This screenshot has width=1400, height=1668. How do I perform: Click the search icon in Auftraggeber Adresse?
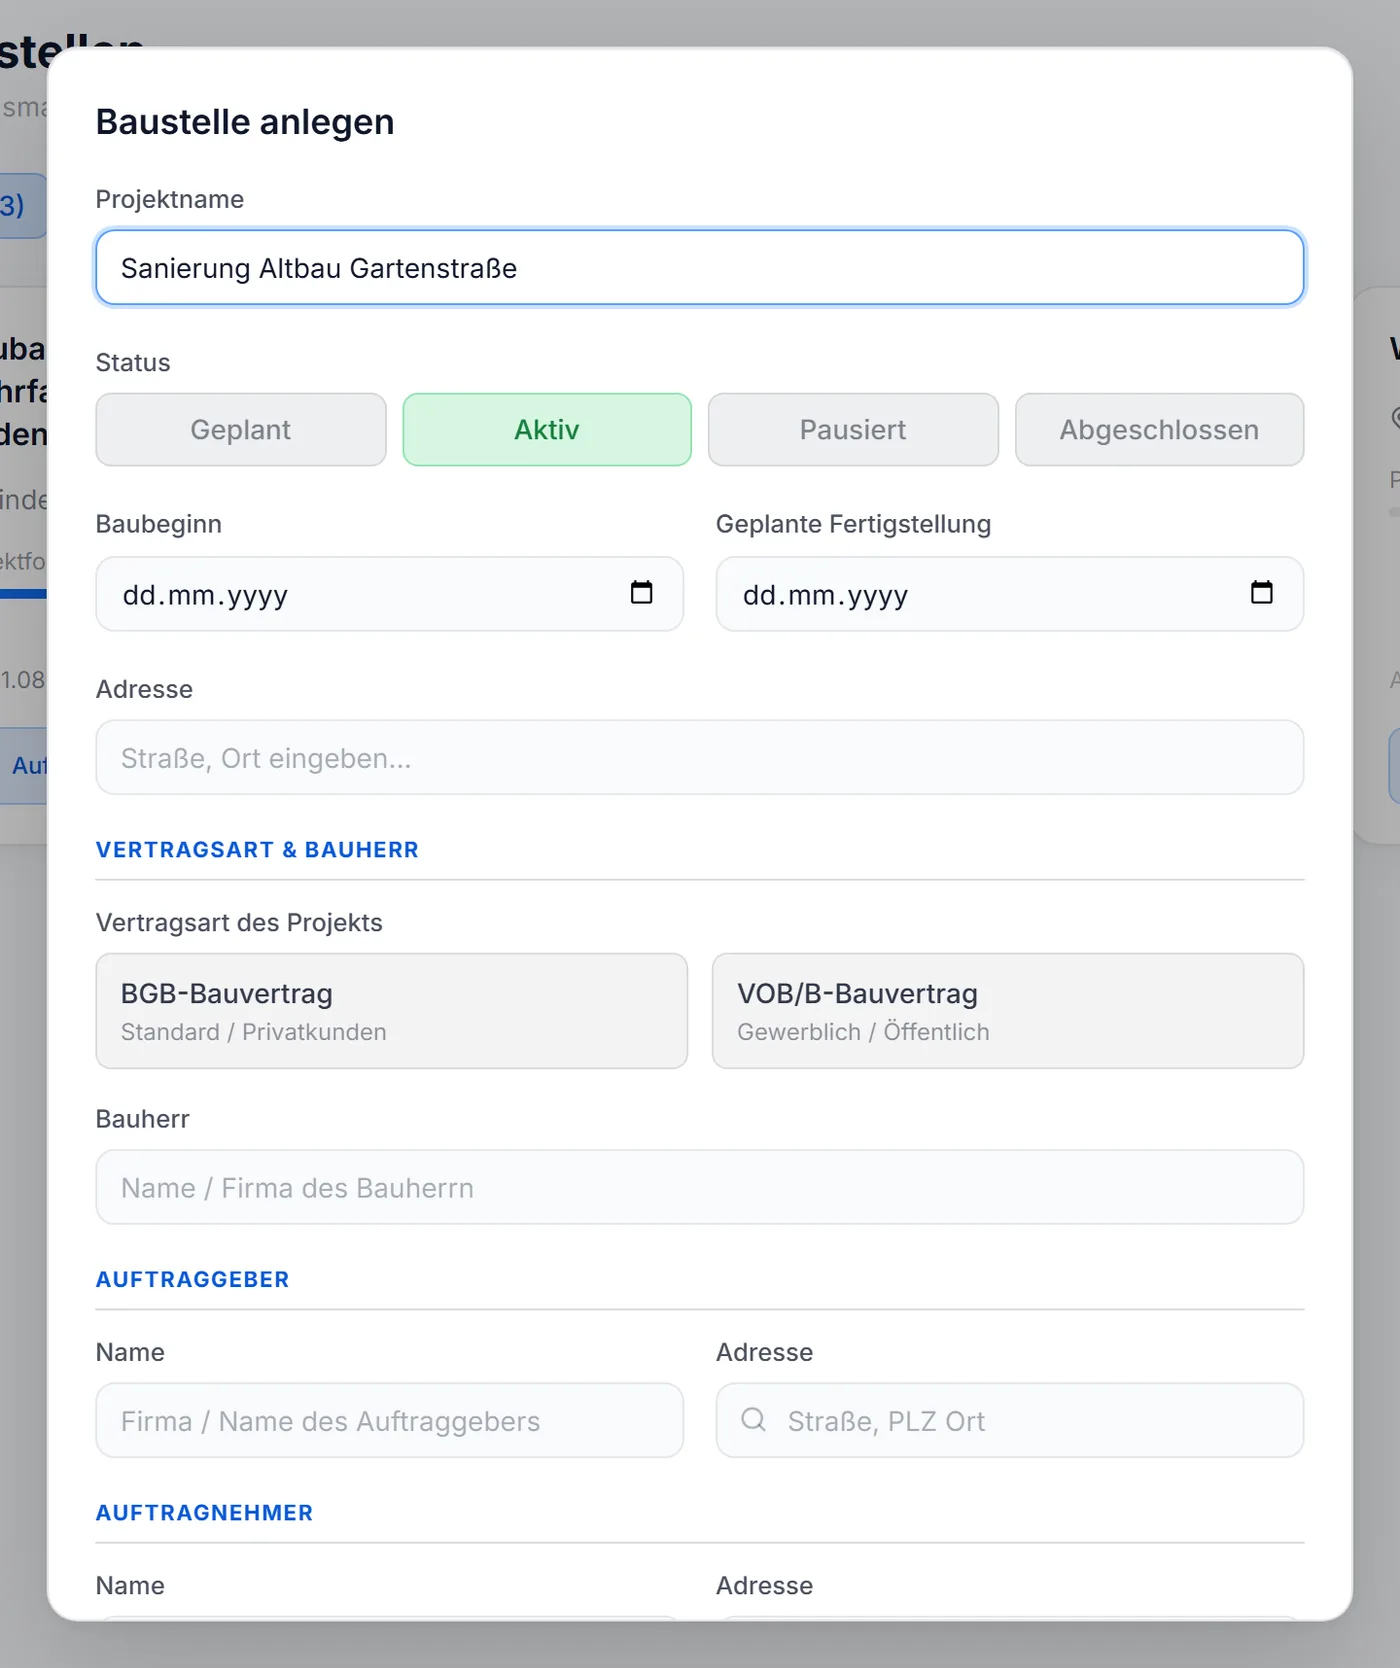click(753, 1420)
